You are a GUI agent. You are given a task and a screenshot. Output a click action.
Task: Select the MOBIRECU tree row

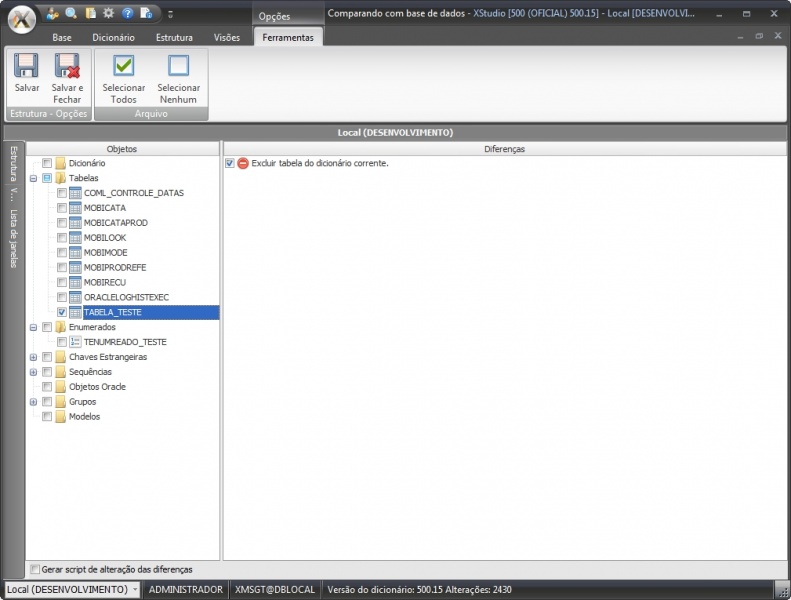point(105,283)
